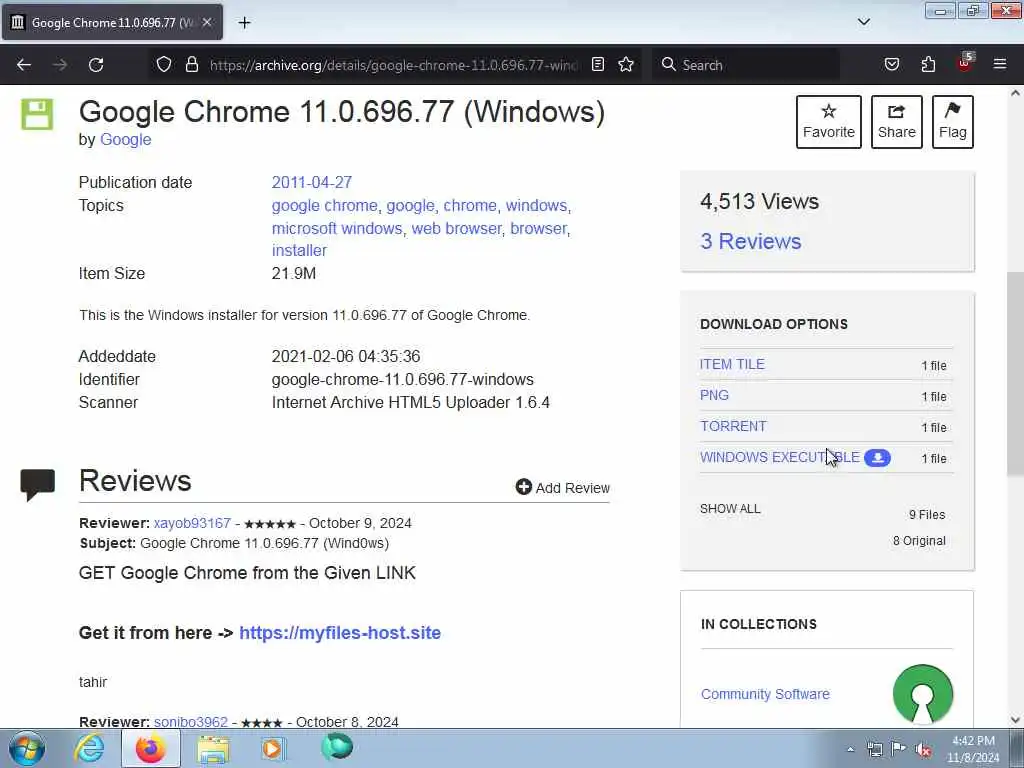The height and width of the screenshot is (768, 1024).
Task: Open the shield tracking protection icon
Action: 164,64
